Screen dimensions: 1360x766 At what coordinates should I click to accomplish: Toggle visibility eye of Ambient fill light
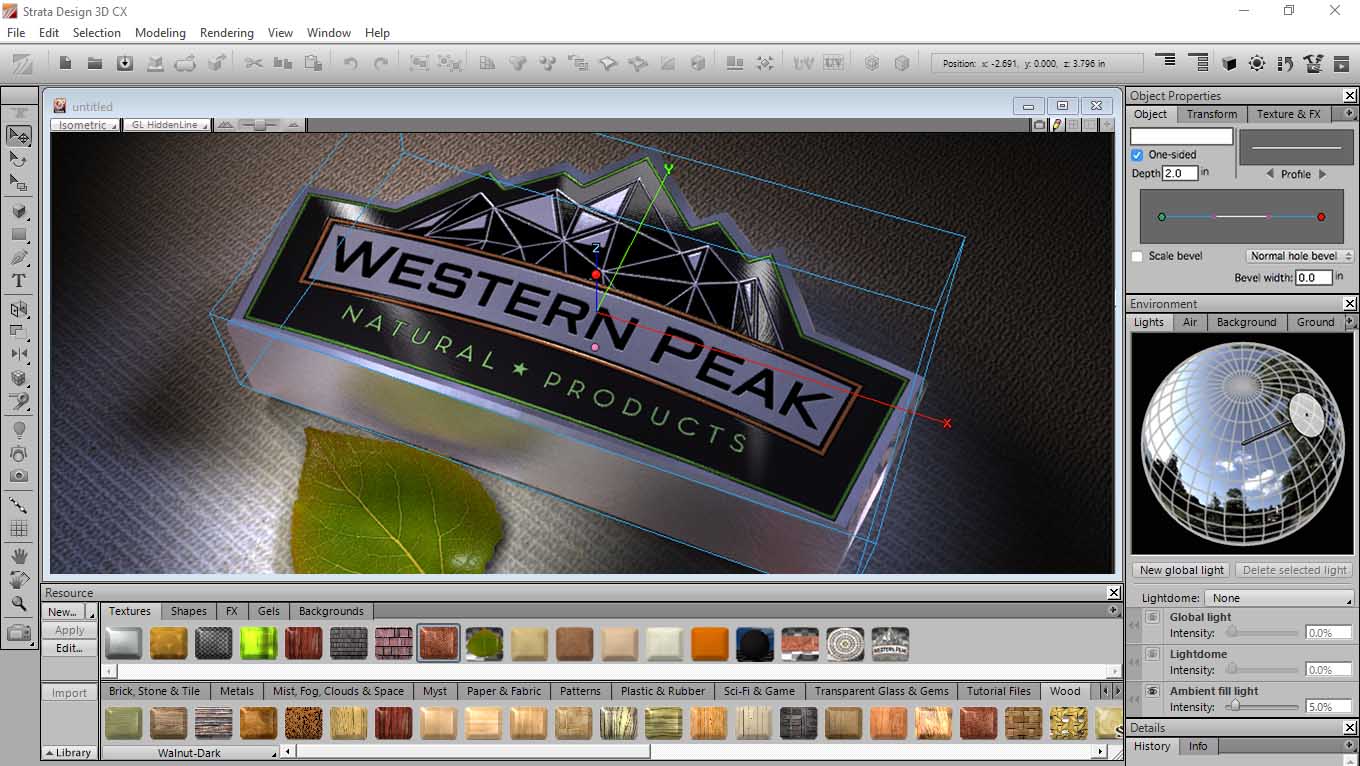pyautogui.click(x=1152, y=691)
